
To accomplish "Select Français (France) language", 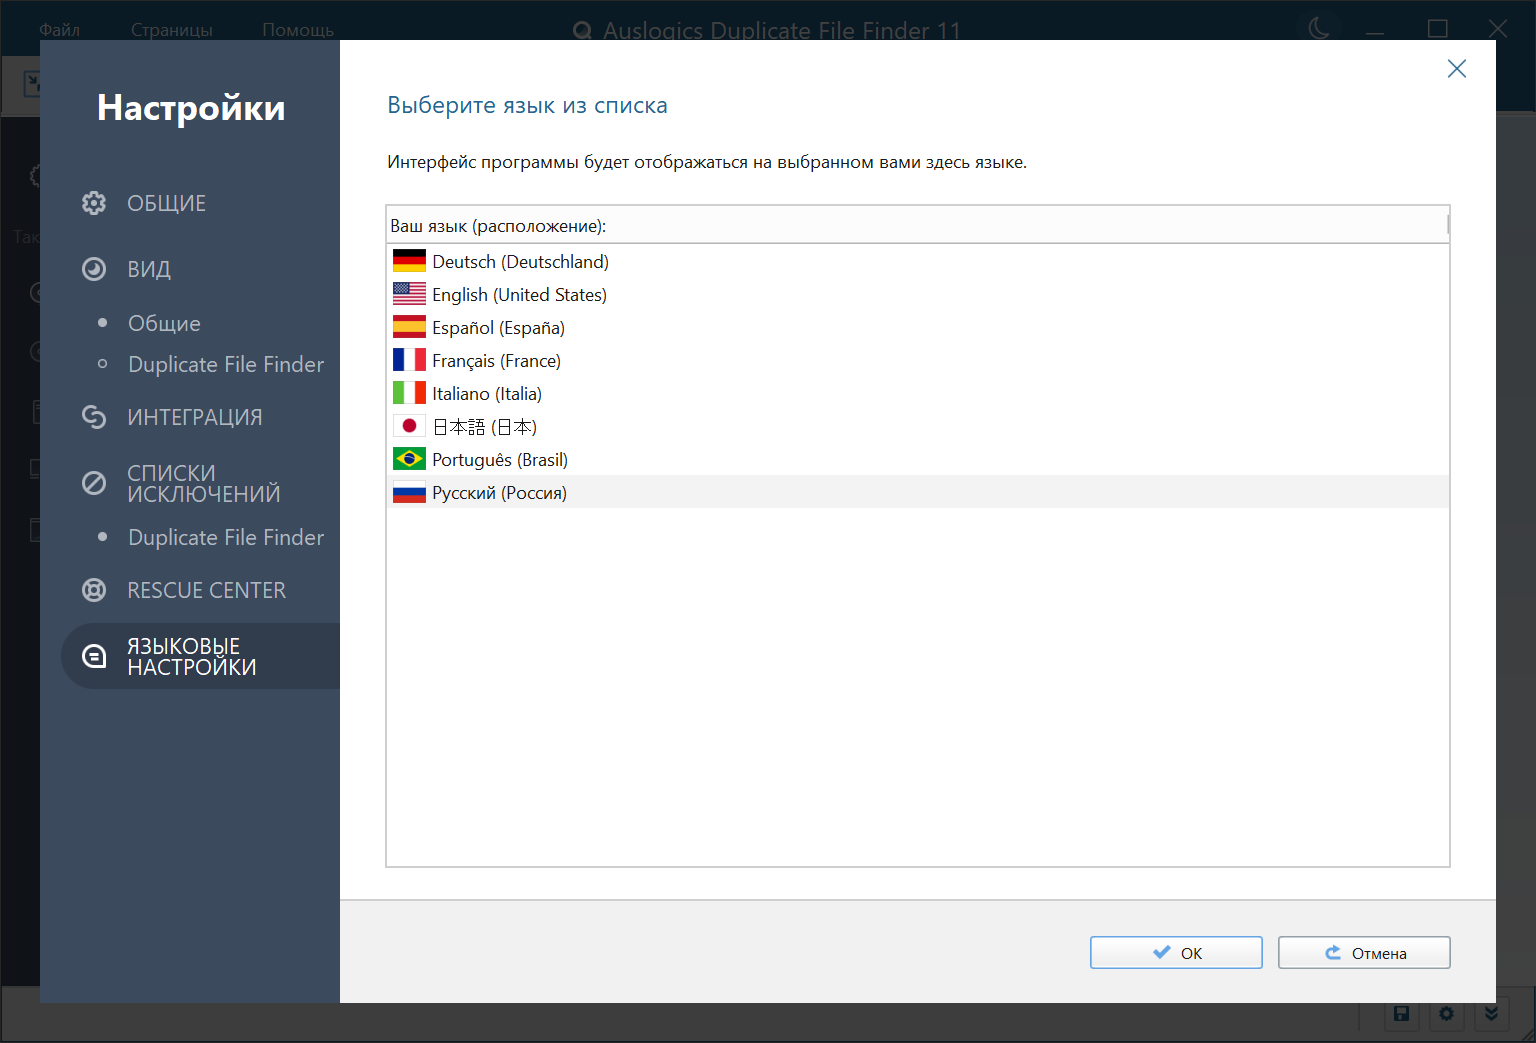I will coord(496,361).
